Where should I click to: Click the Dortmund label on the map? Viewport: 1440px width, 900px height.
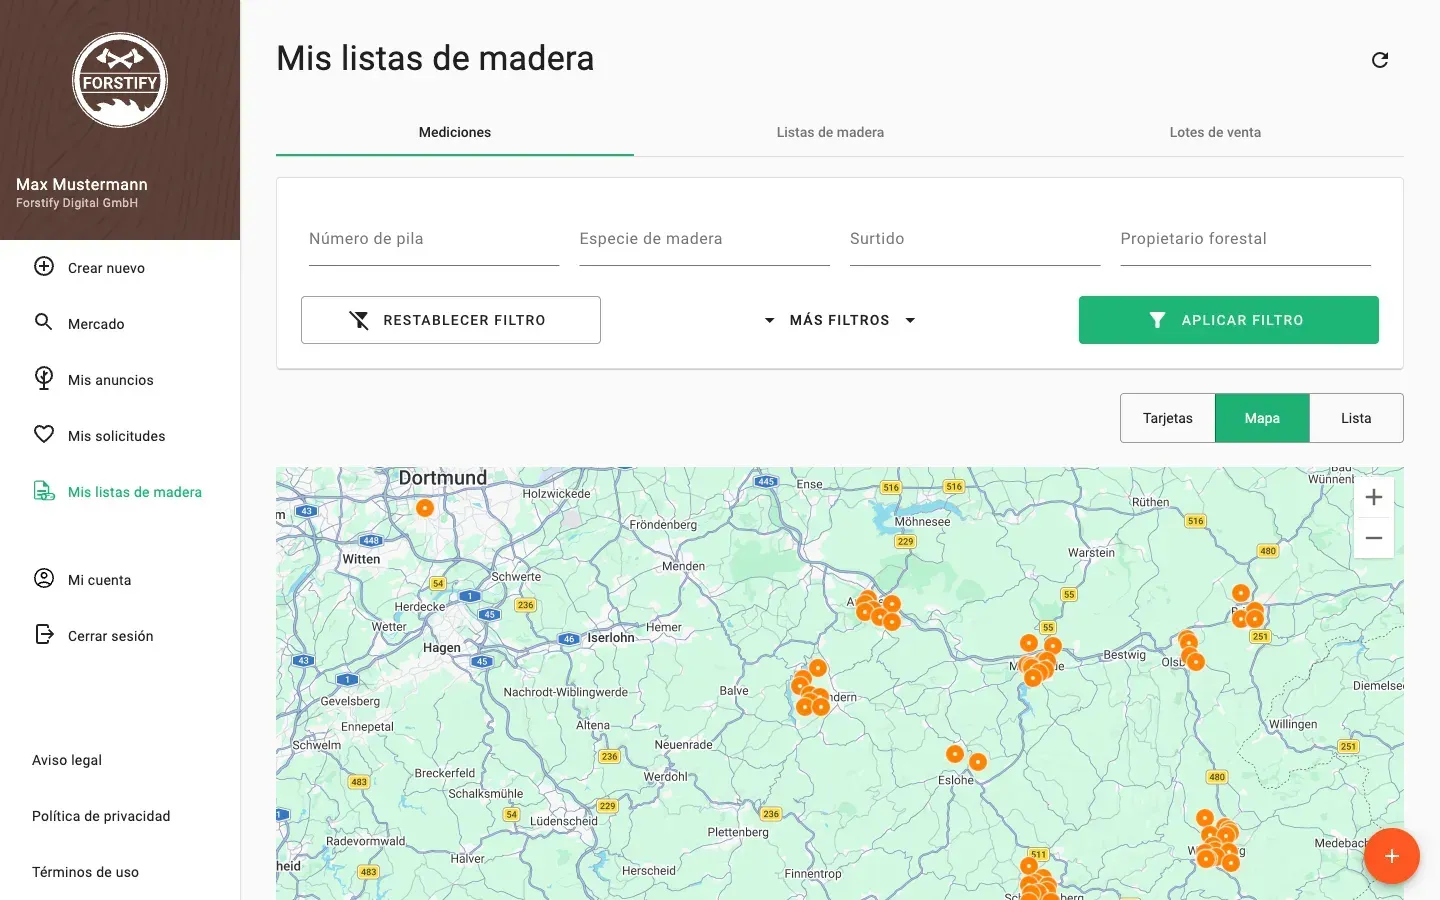(x=443, y=478)
